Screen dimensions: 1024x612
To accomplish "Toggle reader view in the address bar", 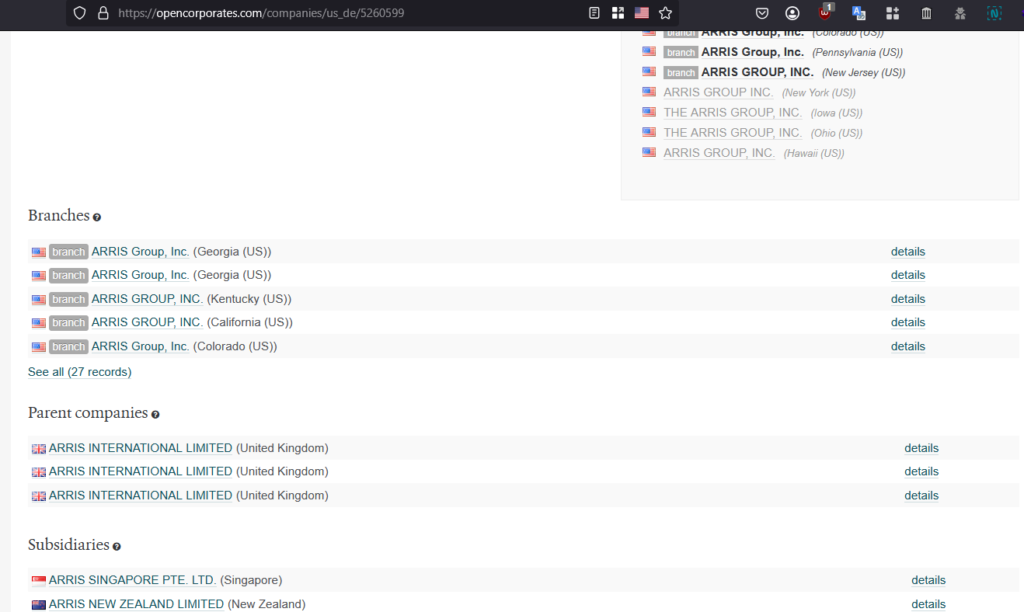I will click(x=594, y=13).
